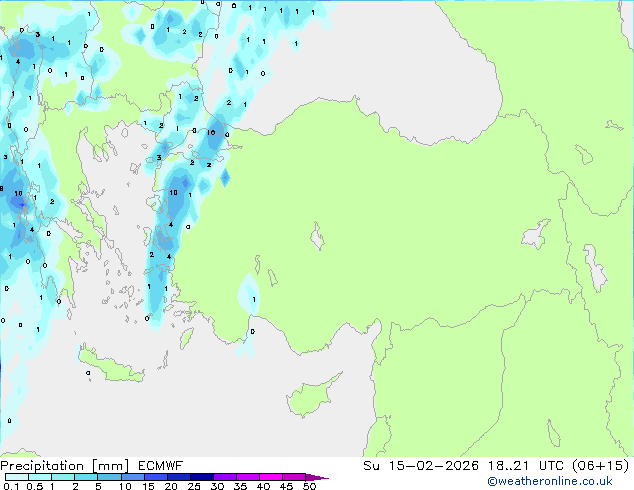Click the over-50 arrow tip of the legend
The image size is (634, 490).
[317, 477]
